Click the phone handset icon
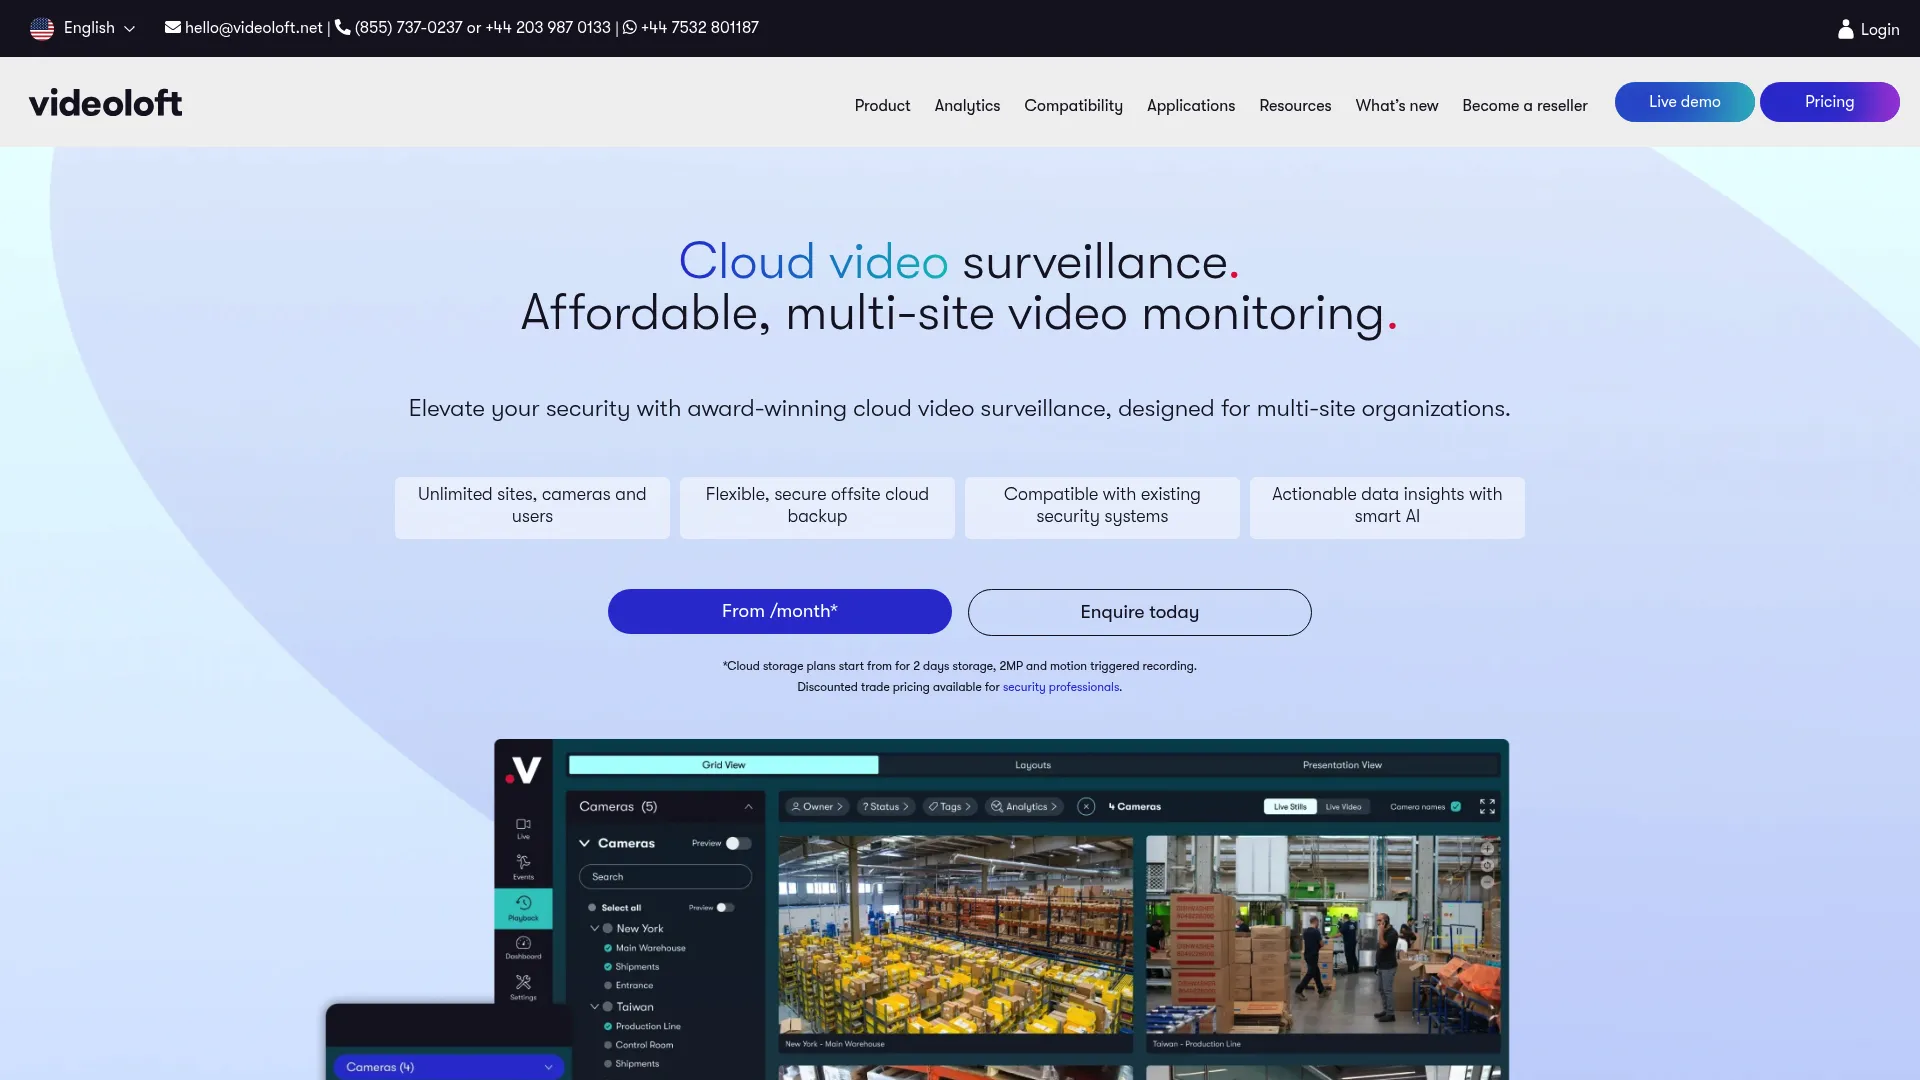The height and width of the screenshot is (1080, 1920). pyautogui.click(x=342, y=28)
